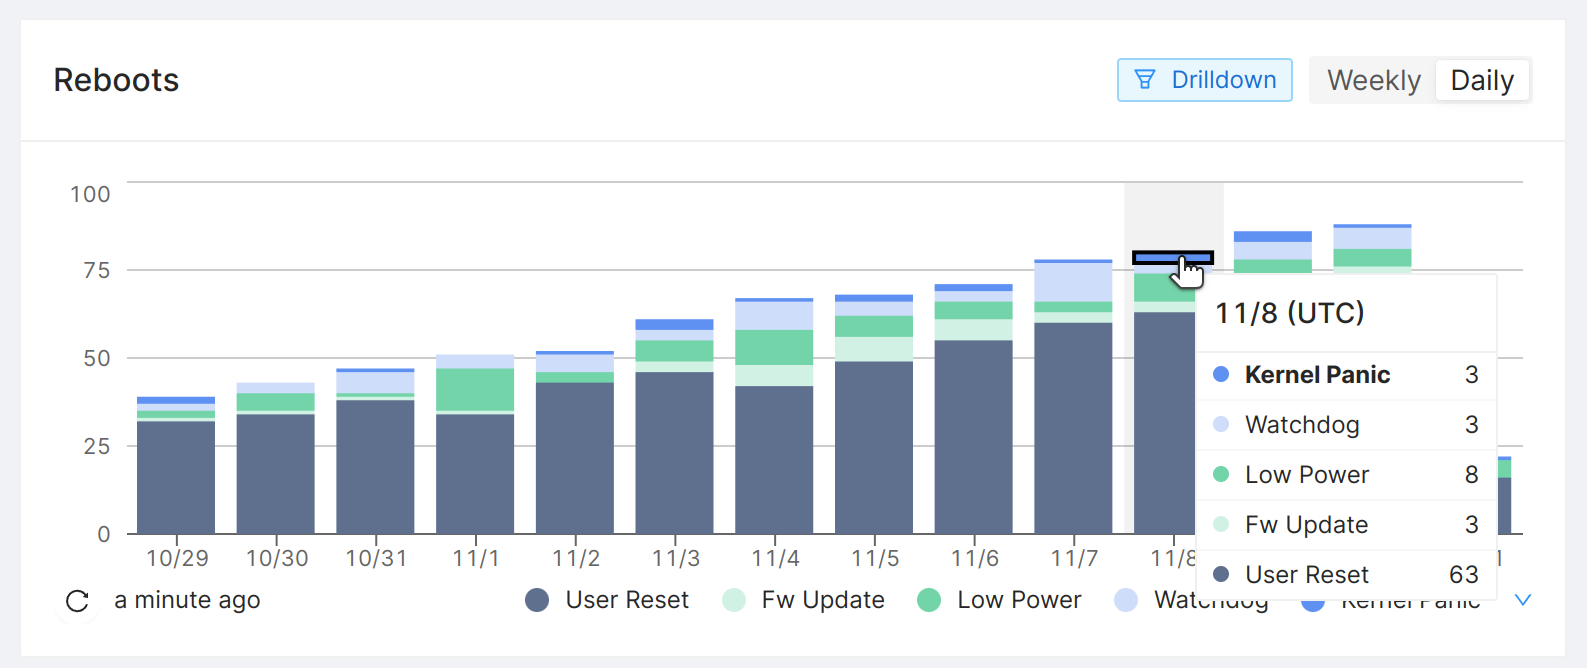Image resolution: width=1587 pixels, height=668 pixels.
Task: Select the 10/29 User Reset bar
Action: pos(176,477)
